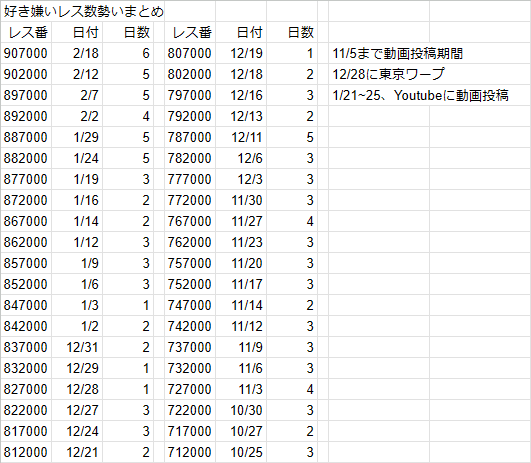
Task: Select date cell 2/18
Action: tap(77, 53)
